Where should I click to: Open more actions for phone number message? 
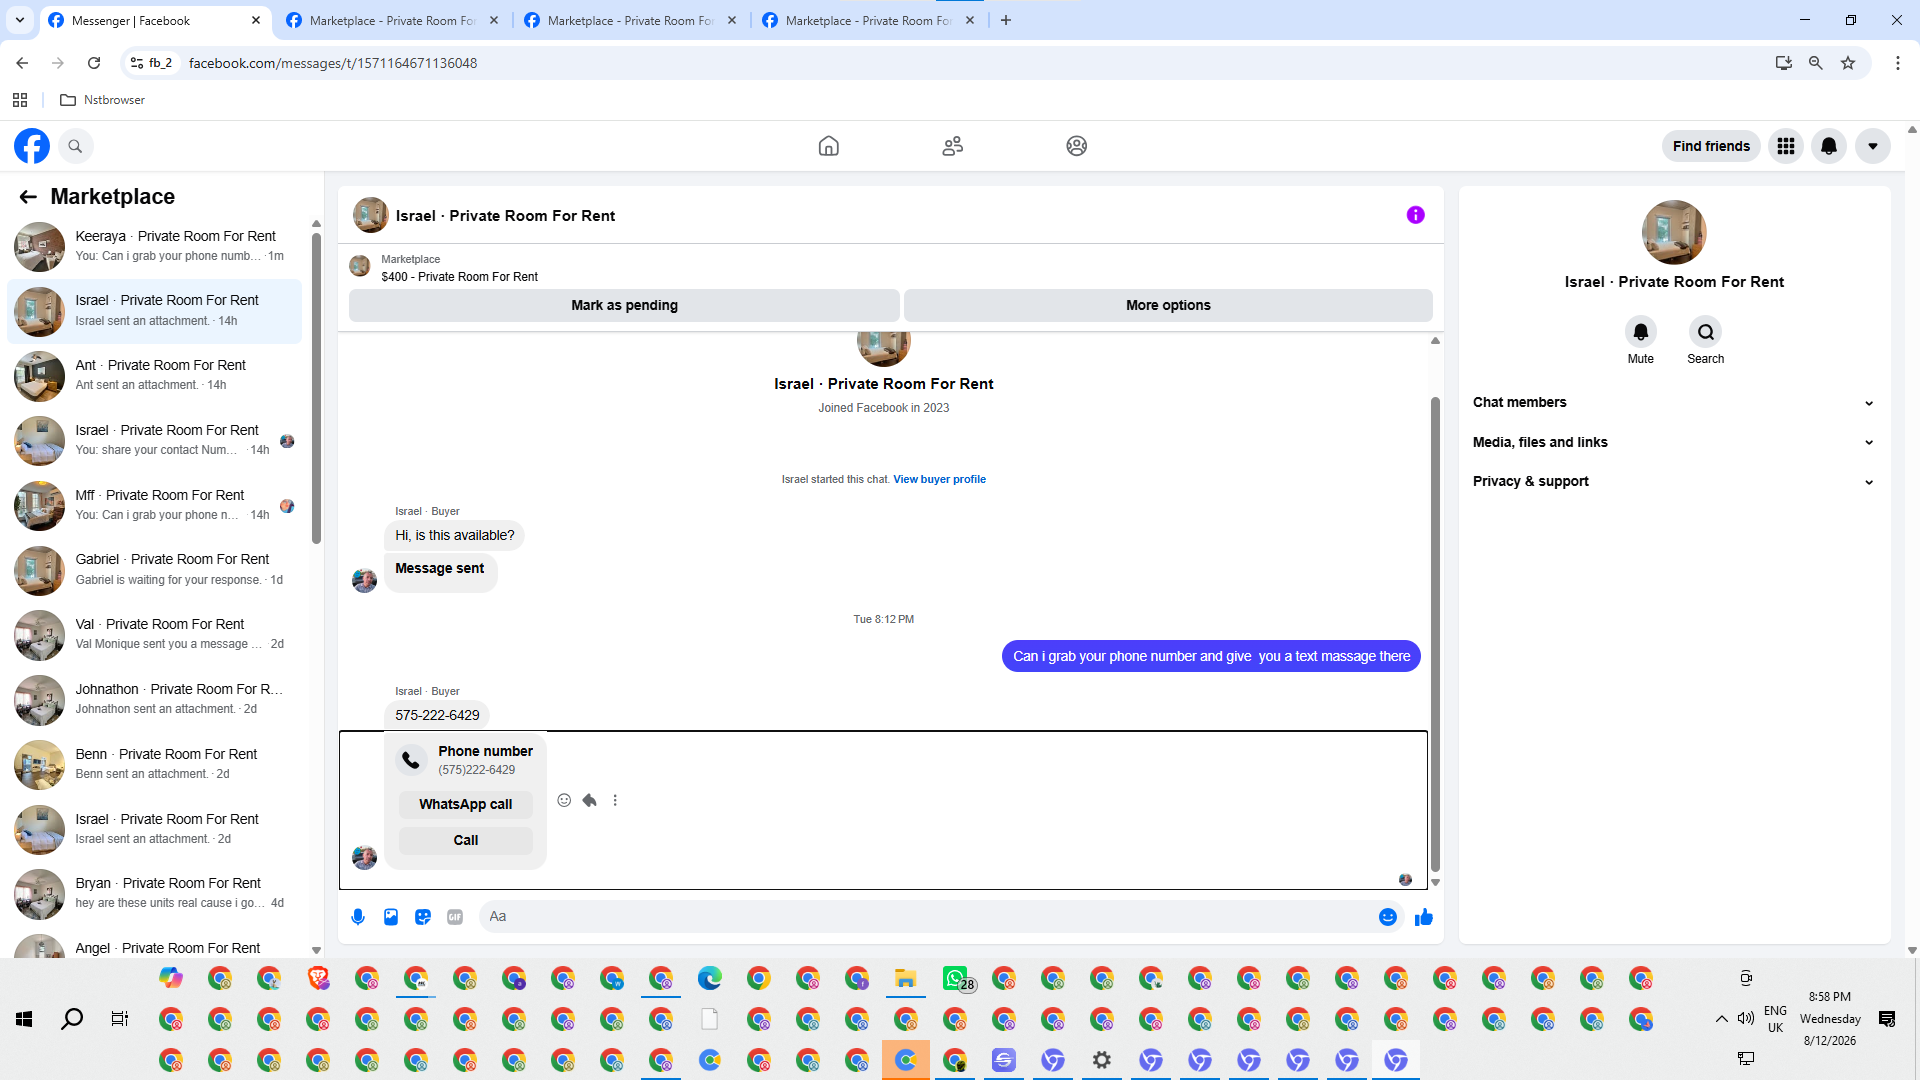click(x=615, y=800)
